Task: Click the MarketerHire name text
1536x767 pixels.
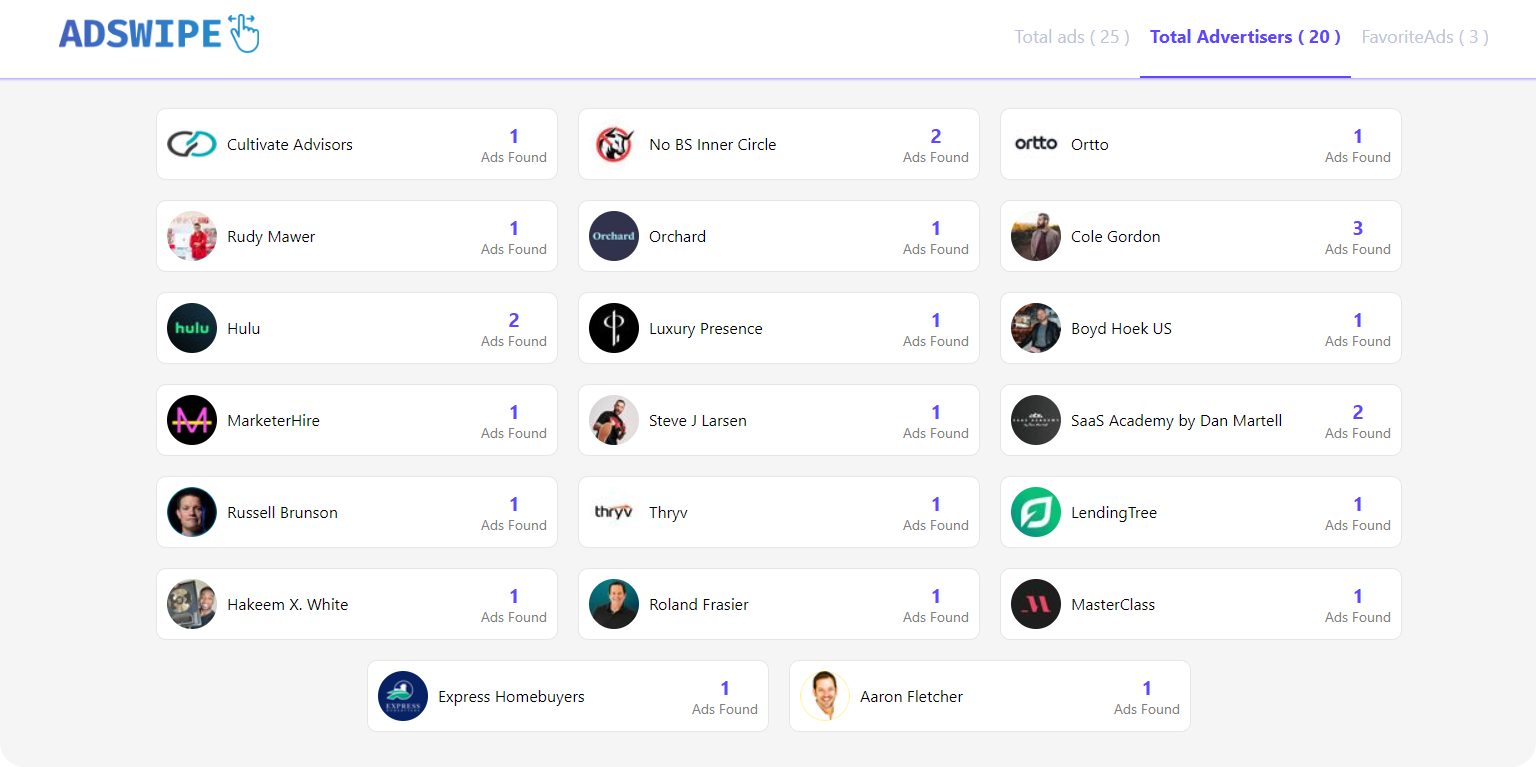Action: [273, 421]
